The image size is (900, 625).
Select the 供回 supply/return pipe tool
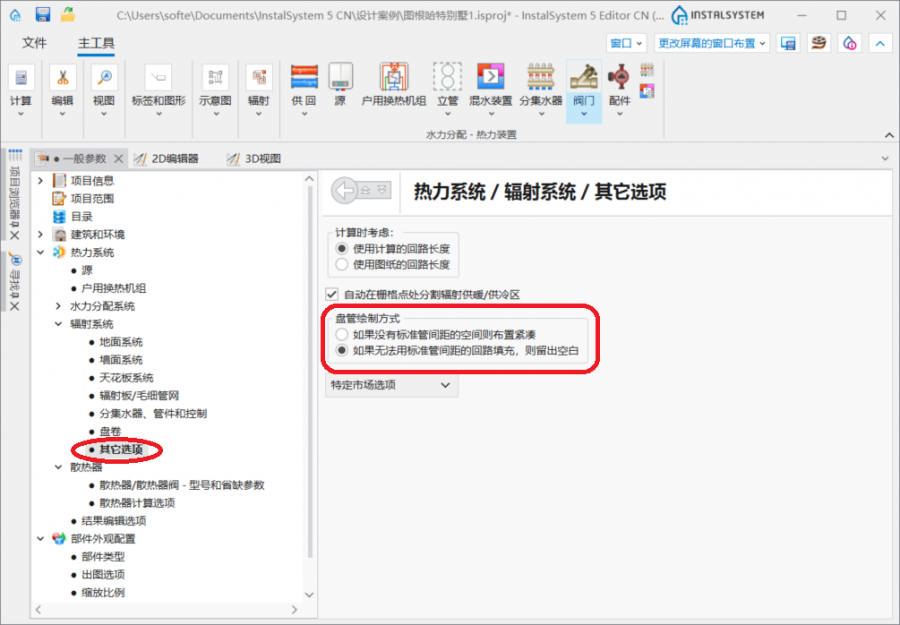[304, 78]
